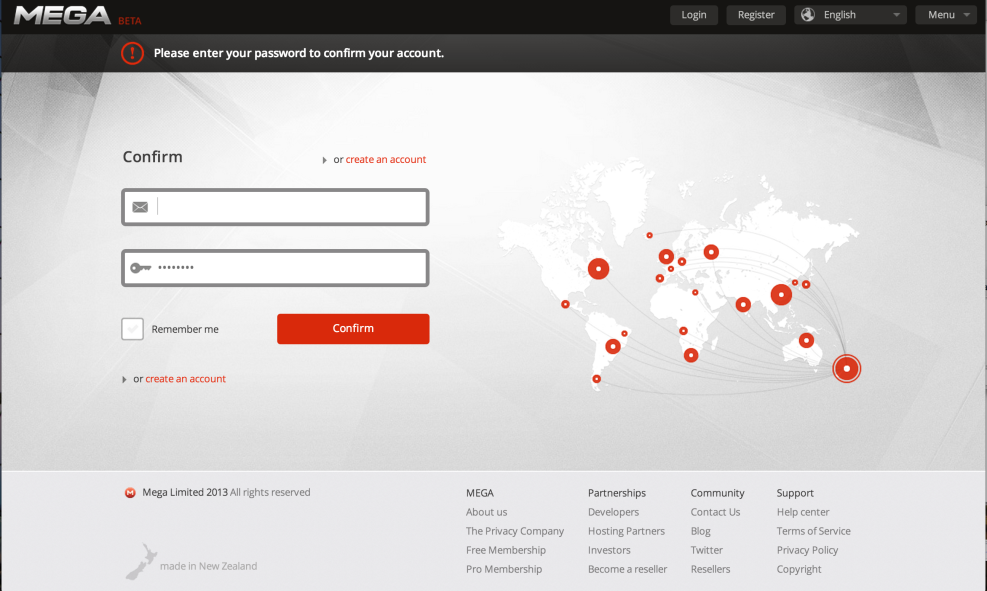Open the create an account link

pos(386,159)
